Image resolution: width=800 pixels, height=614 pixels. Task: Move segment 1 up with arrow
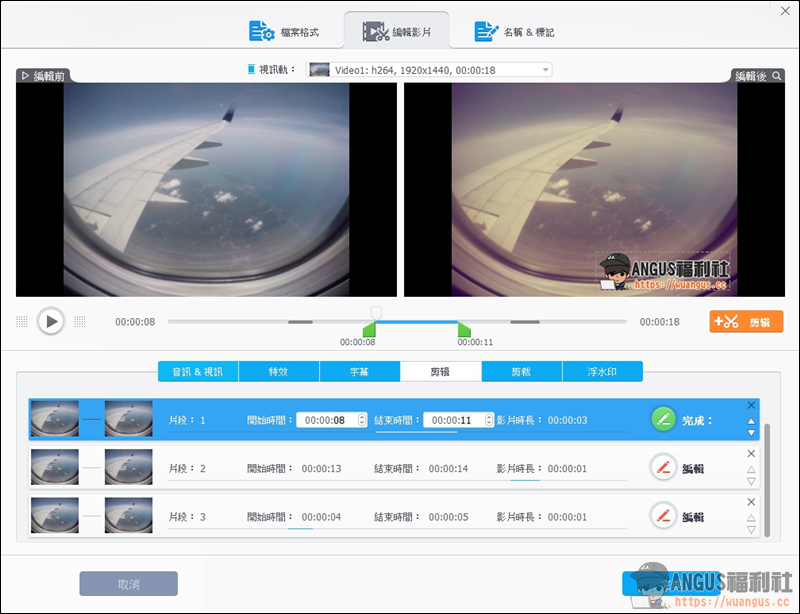[751, 422]
